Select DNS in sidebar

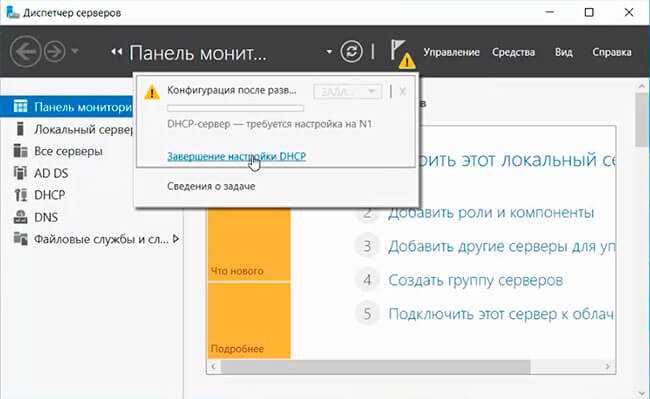[46, 217]
